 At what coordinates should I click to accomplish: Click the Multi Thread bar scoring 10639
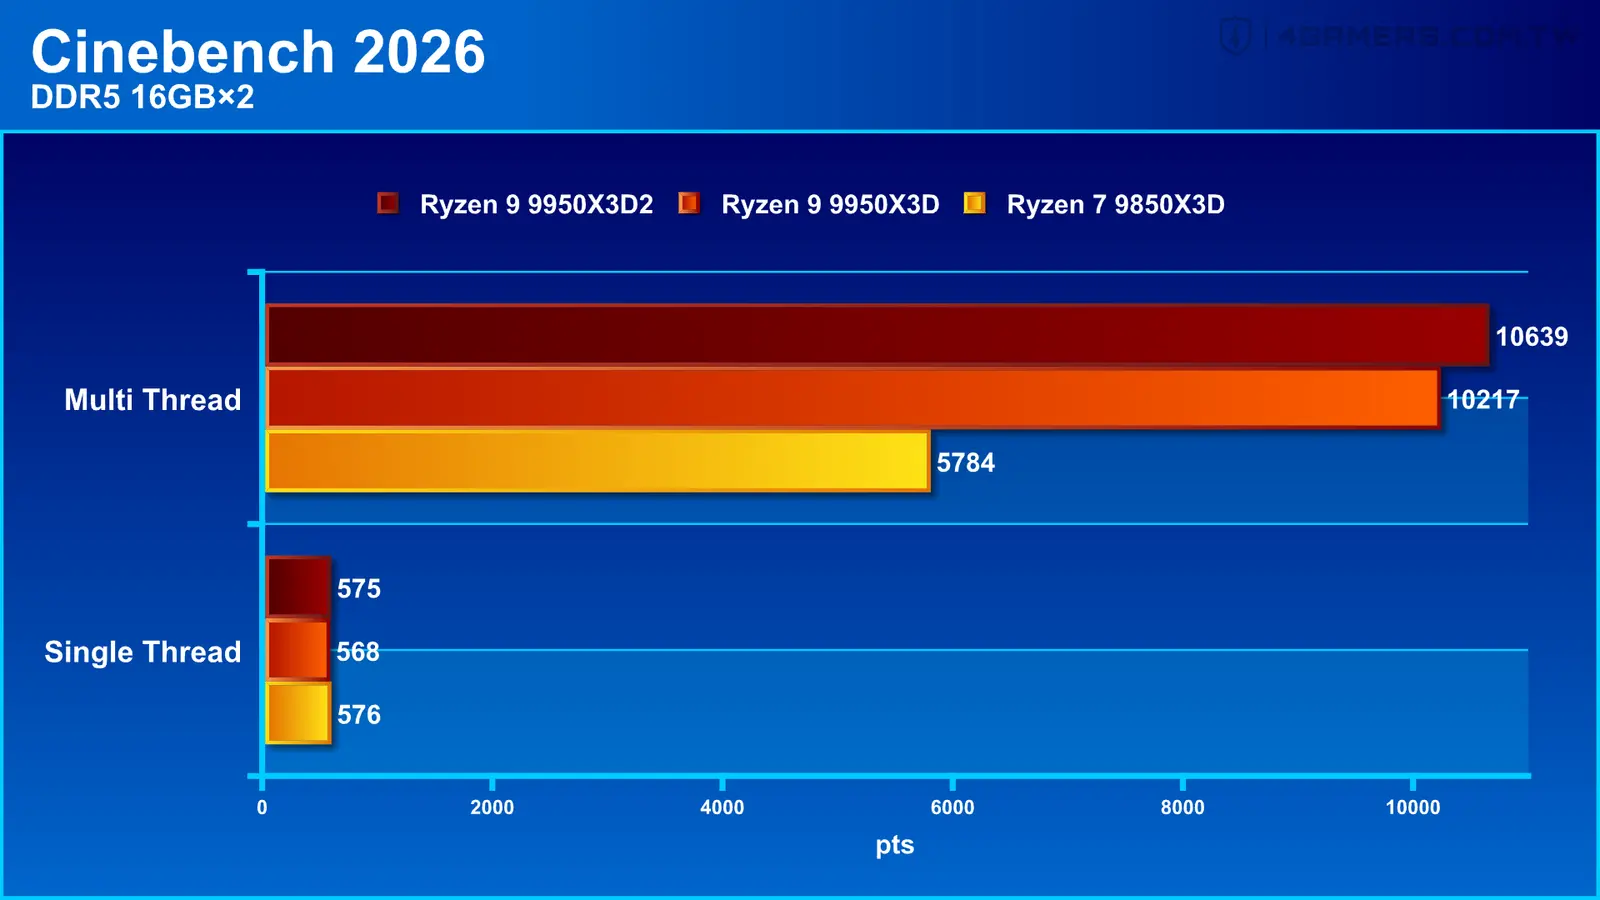877,335
